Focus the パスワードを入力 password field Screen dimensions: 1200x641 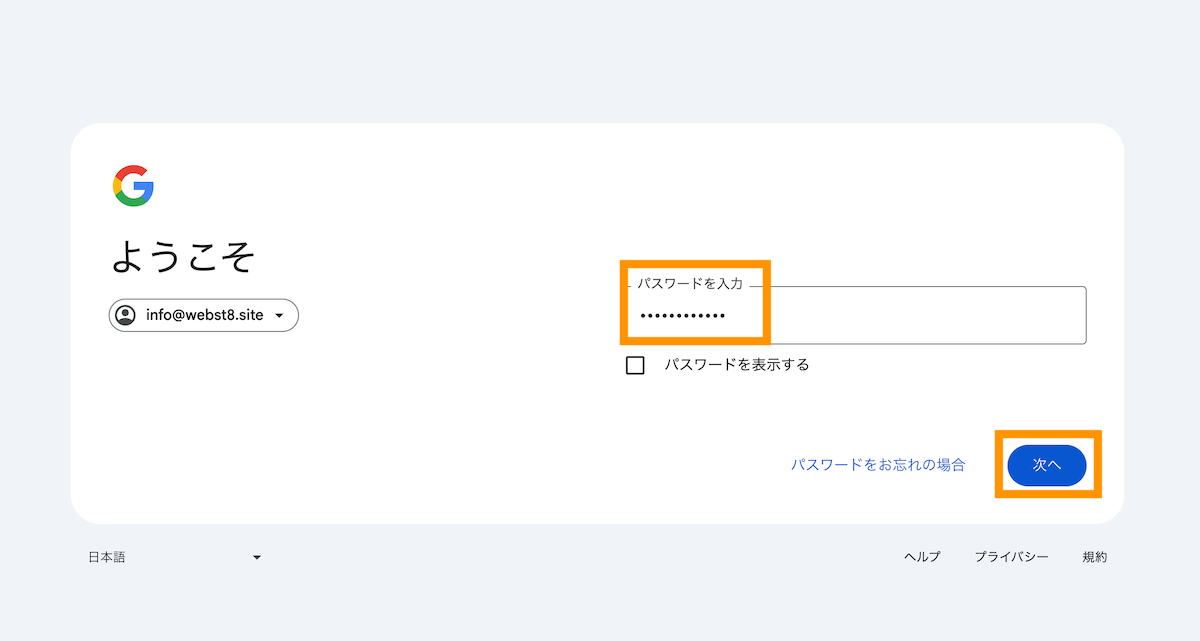(x=856, y=315)
